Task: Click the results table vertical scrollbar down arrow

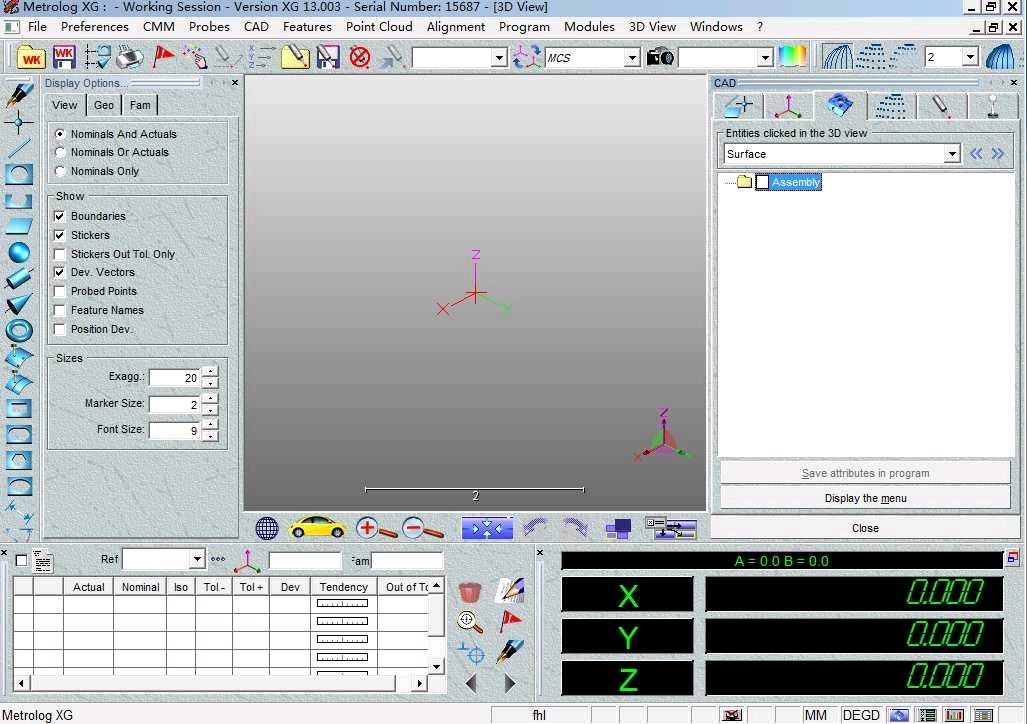Action: coord(437,667)
